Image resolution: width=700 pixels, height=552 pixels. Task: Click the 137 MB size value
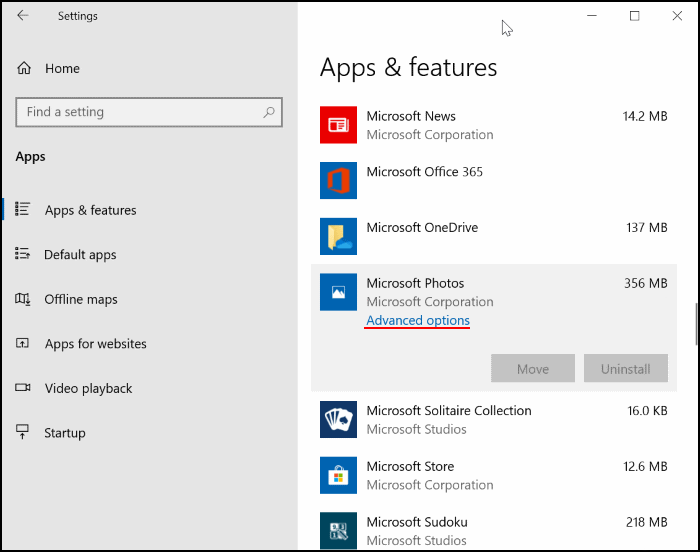click(647, 228)
